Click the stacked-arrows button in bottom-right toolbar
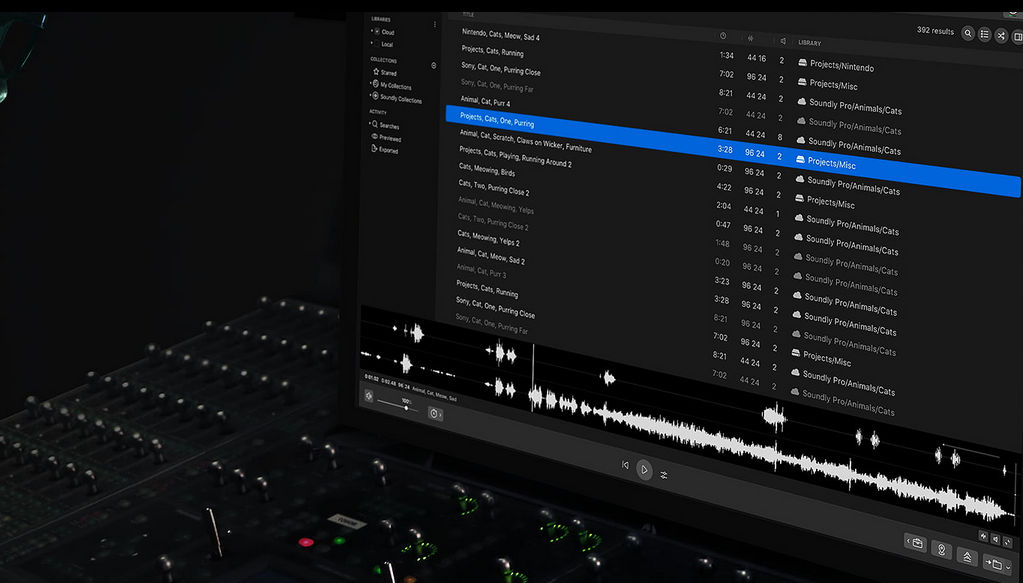 click(967, 557)
